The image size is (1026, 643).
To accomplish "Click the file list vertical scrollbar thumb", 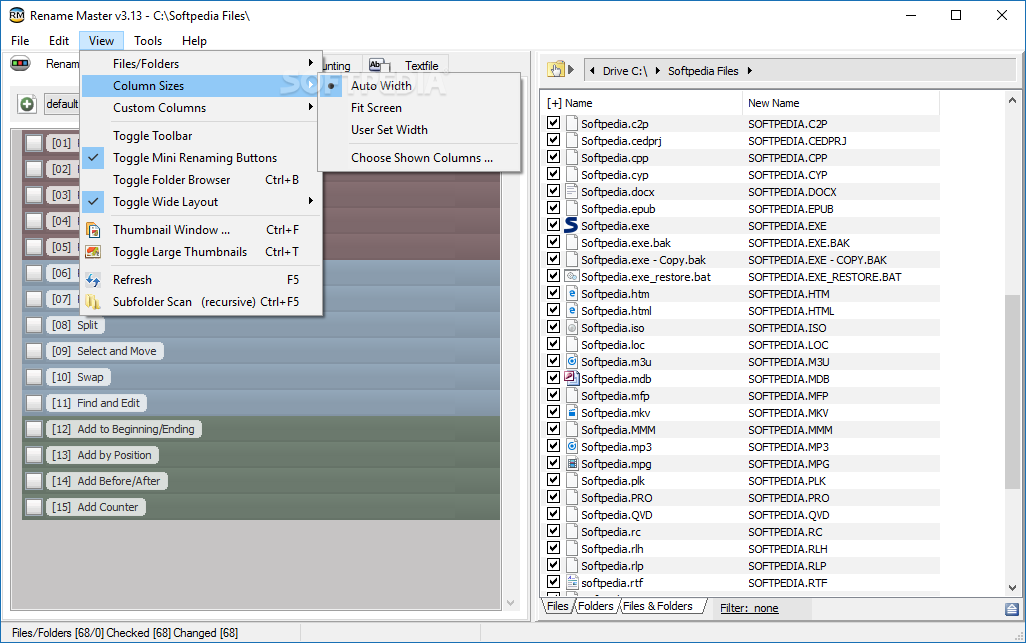I will click(1012, 391).
